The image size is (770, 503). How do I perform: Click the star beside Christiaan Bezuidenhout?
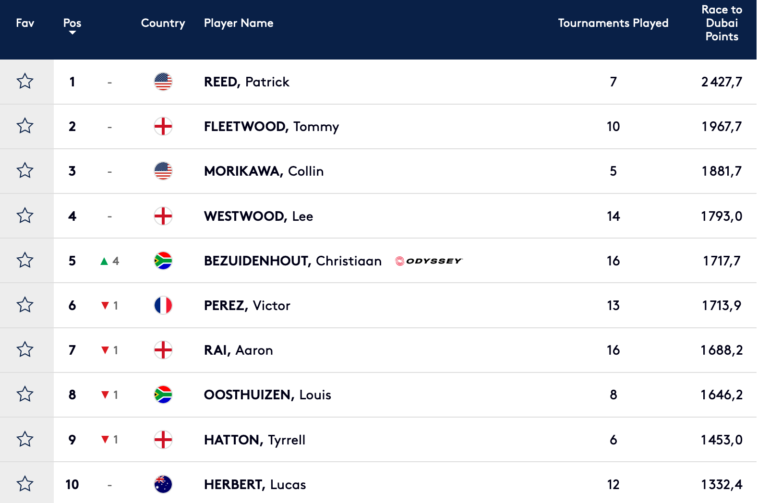click(x=25, y=260)
